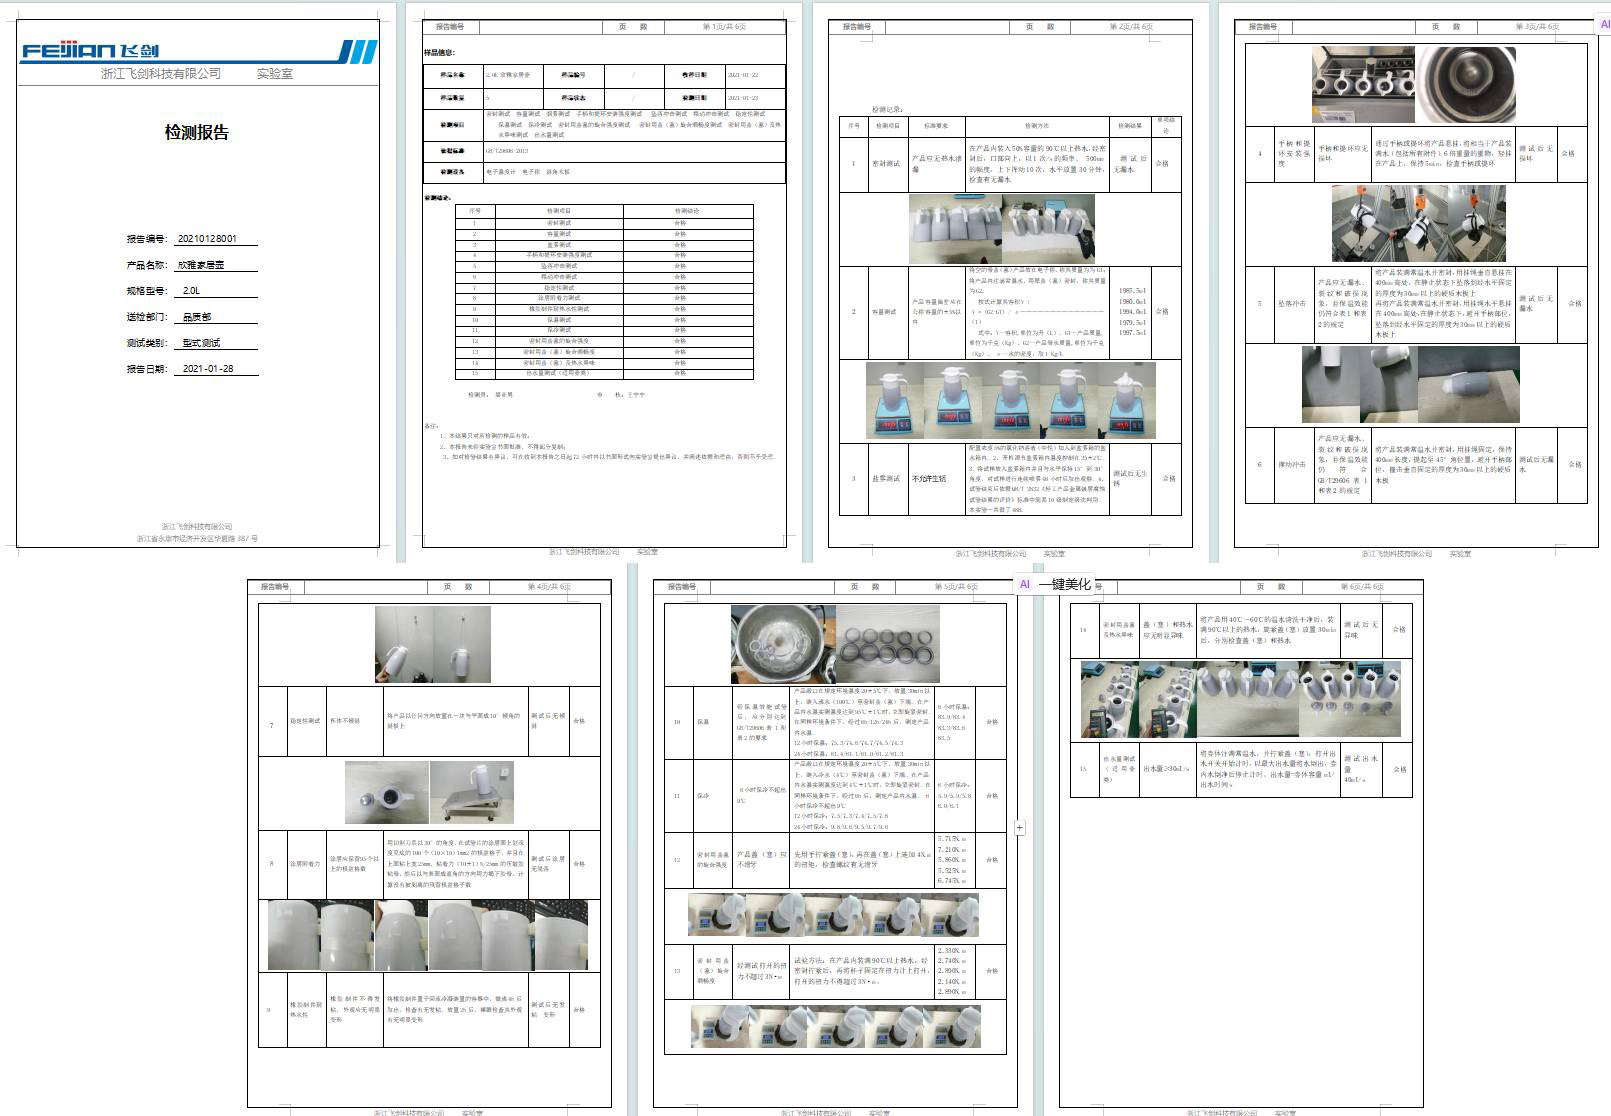This screenshot has height=1116, width=1611.
Task: Click the 样品信息 heading on page 1
Action: (x=439, y=52)
